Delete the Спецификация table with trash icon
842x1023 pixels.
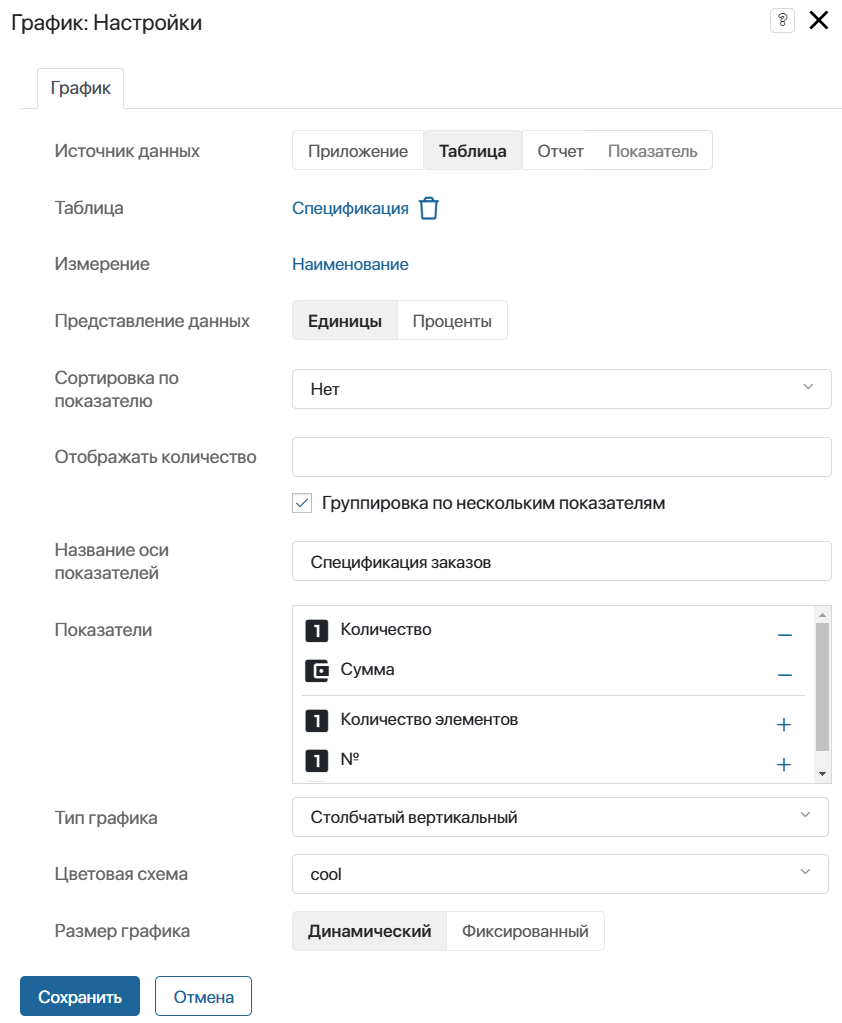coord(429,208)
